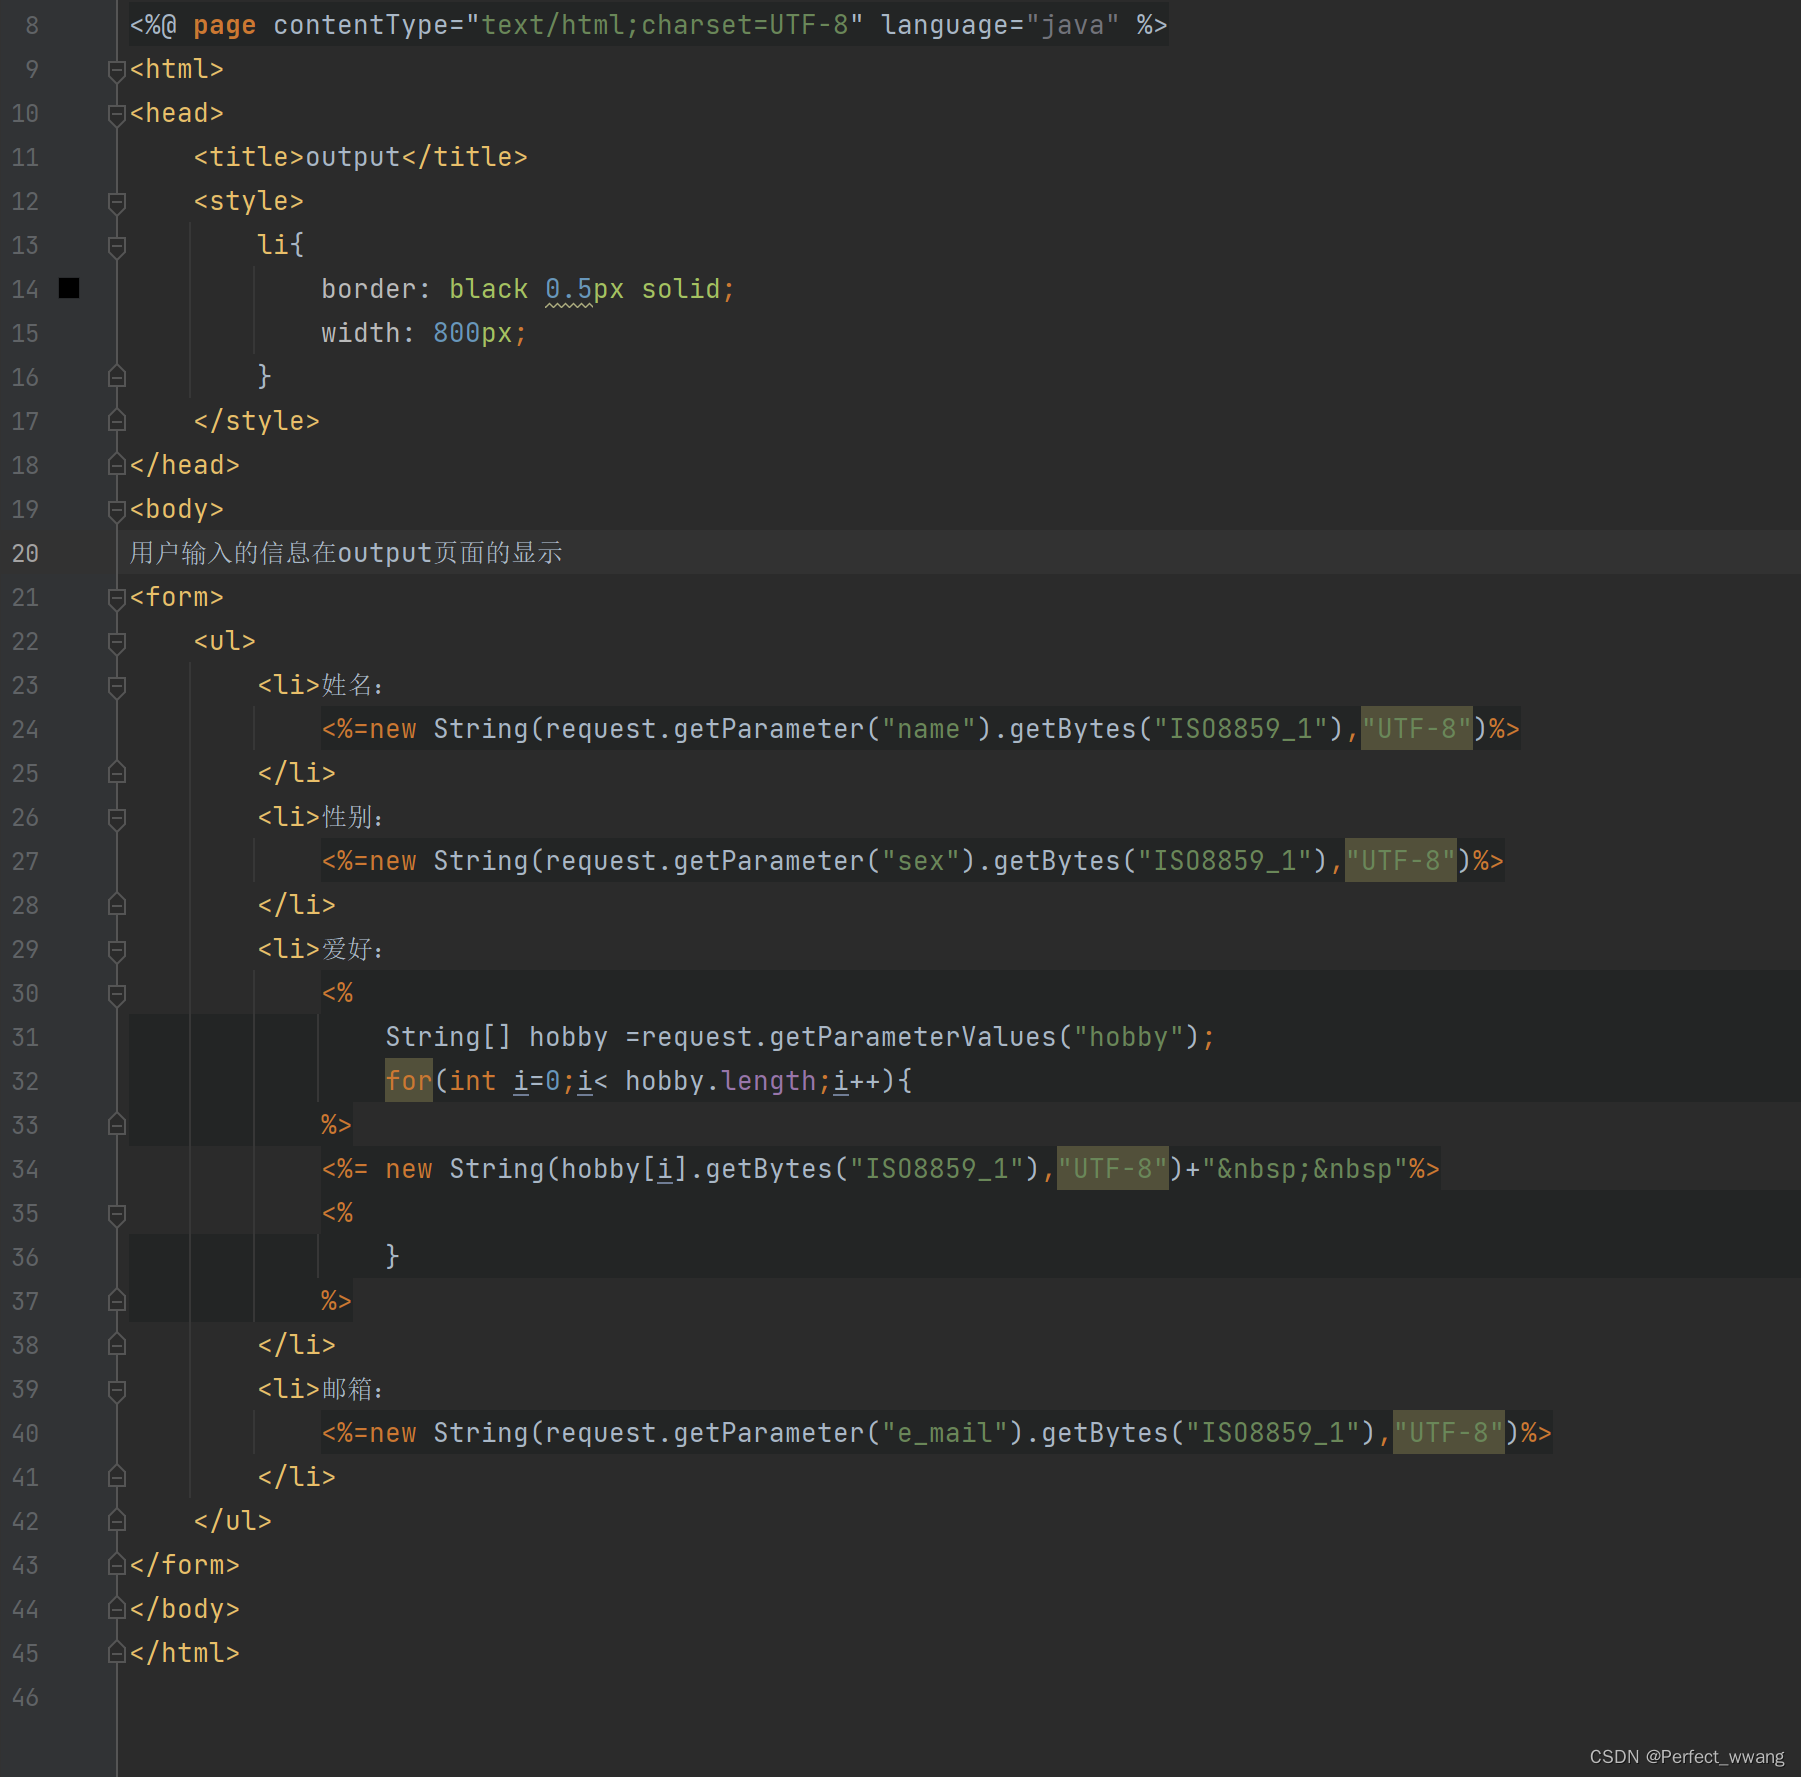1801x1777 pixels.
Task: Click line number 46 in the gutter
Action: 25,1697
